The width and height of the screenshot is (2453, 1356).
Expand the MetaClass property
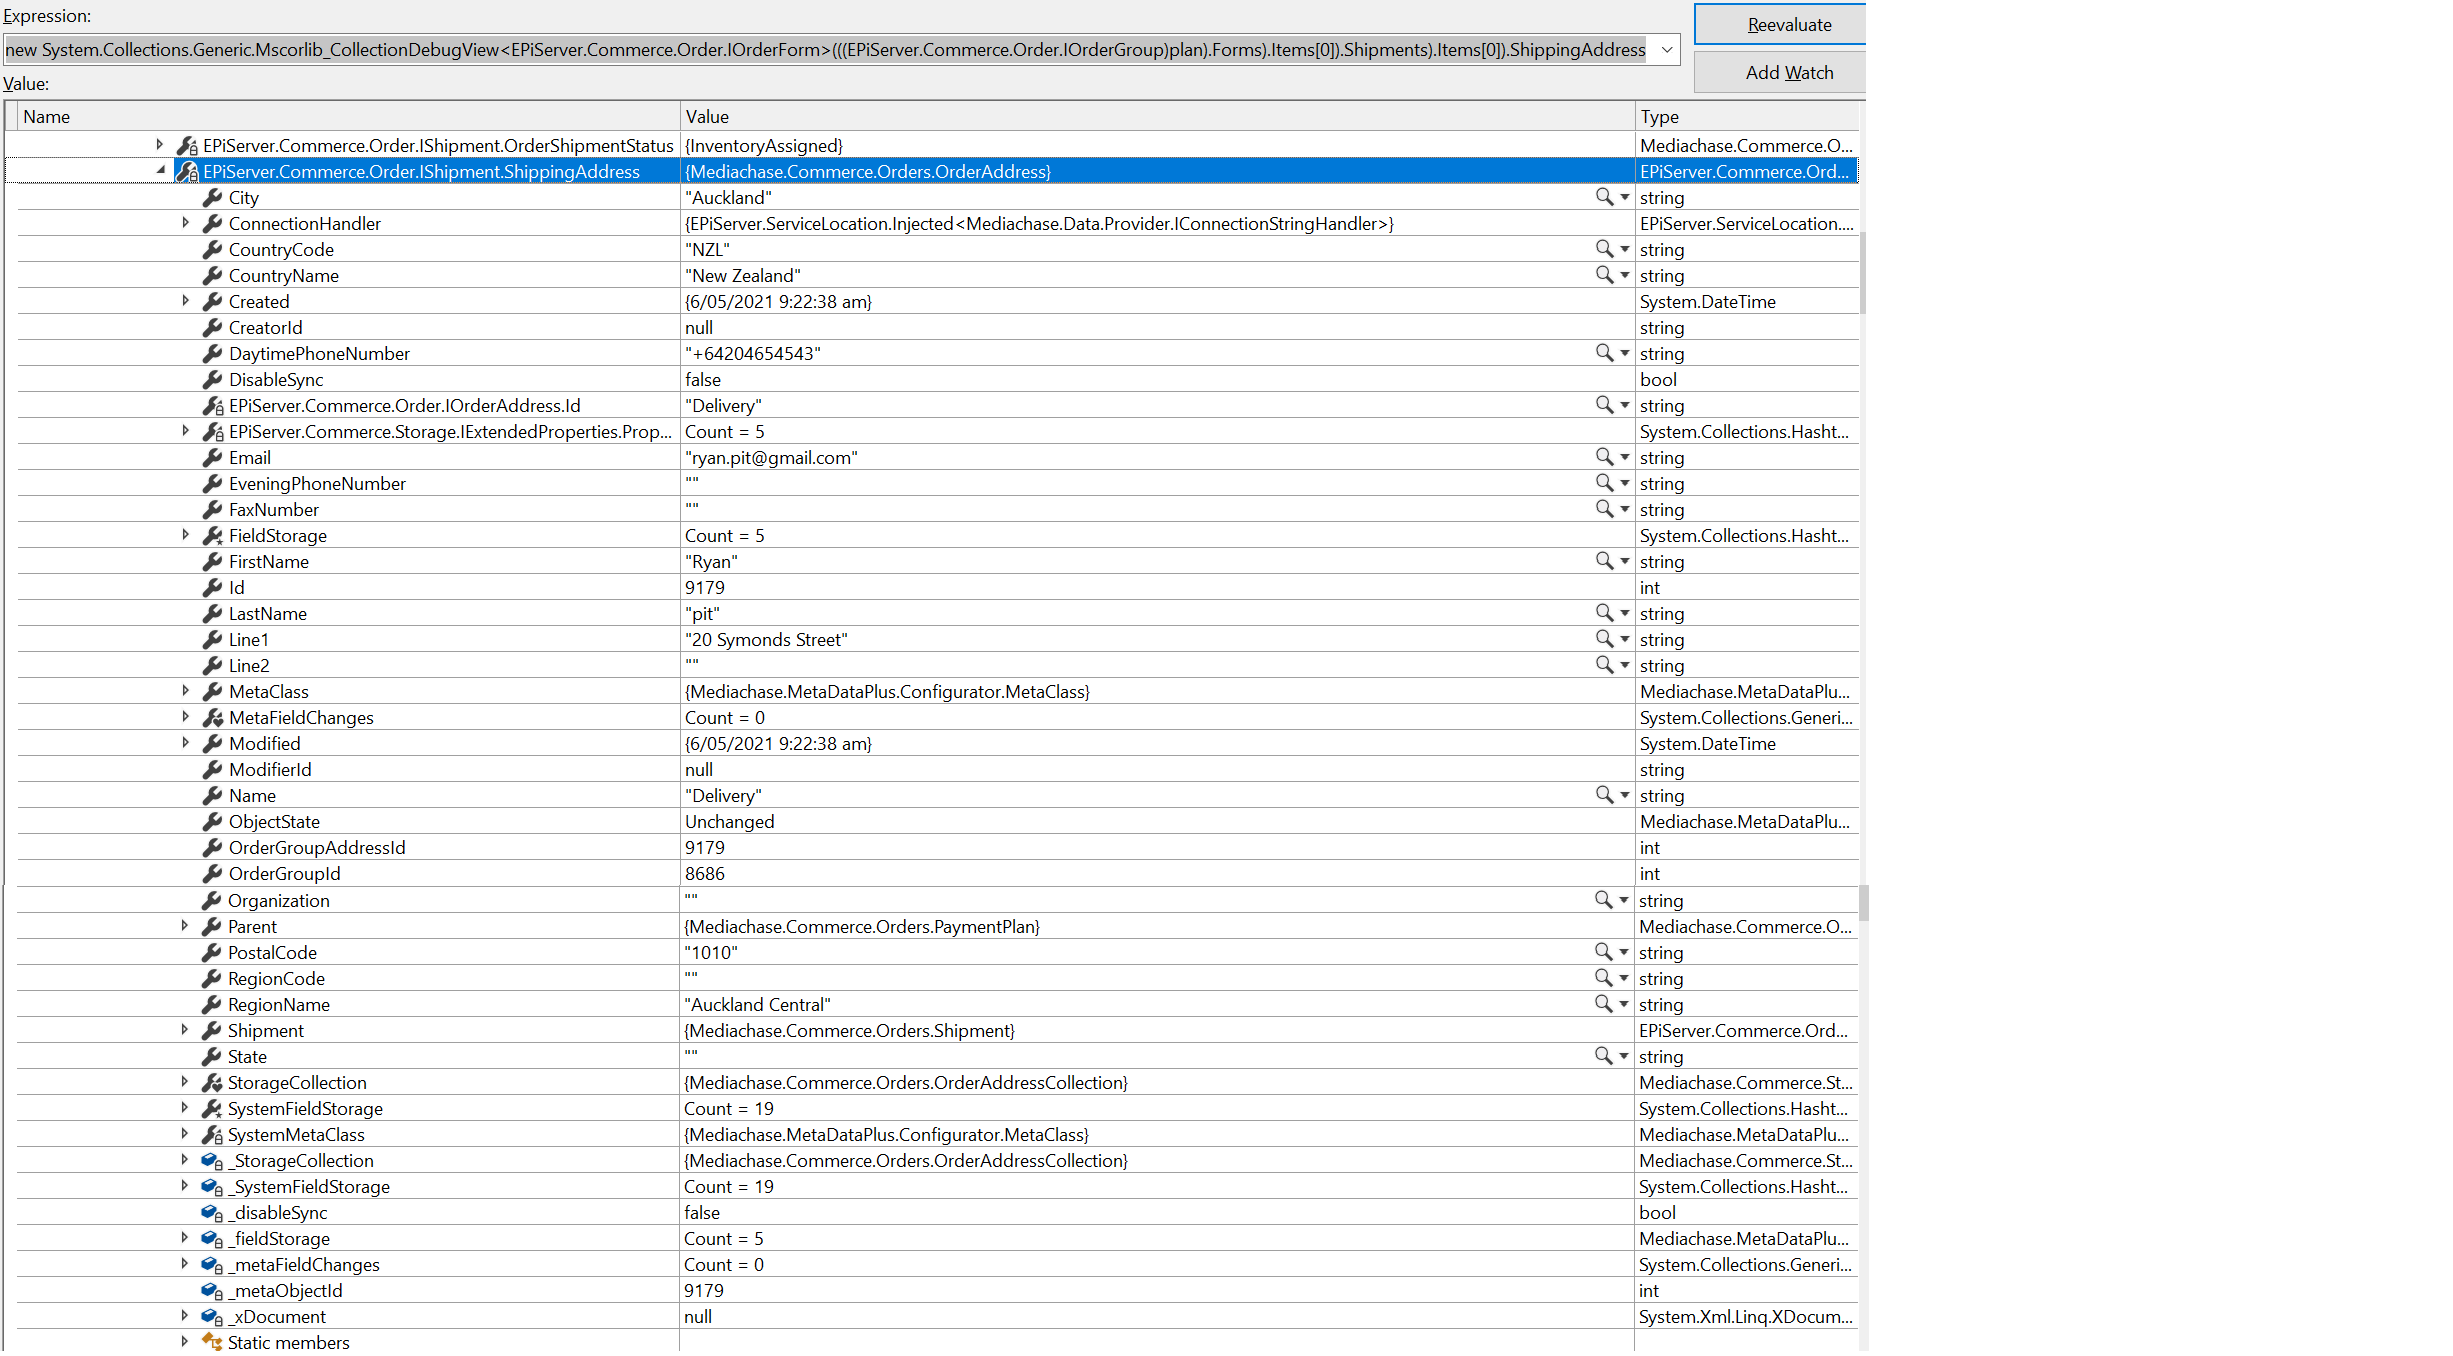click(185, 691)
